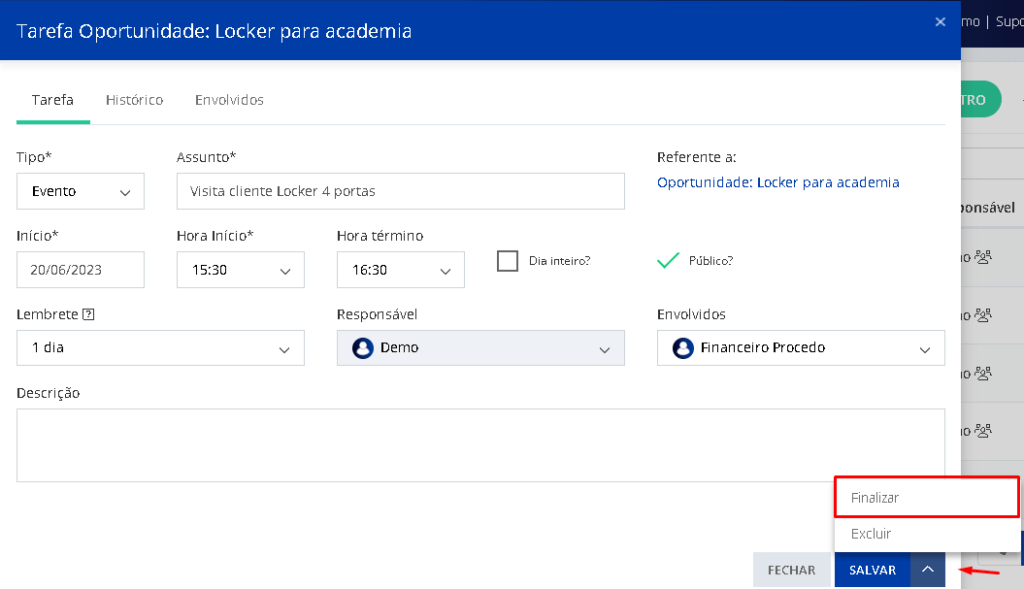
Task: Open the Tipo dropdown showing Evento
Action: click(80, 191)
